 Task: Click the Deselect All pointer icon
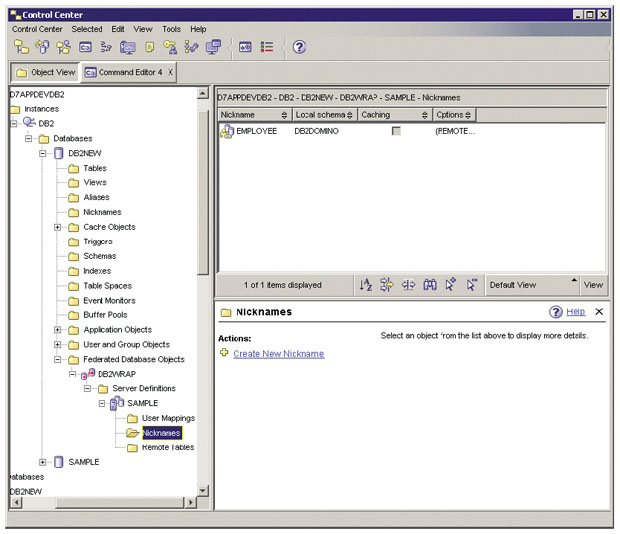[472, 284]
